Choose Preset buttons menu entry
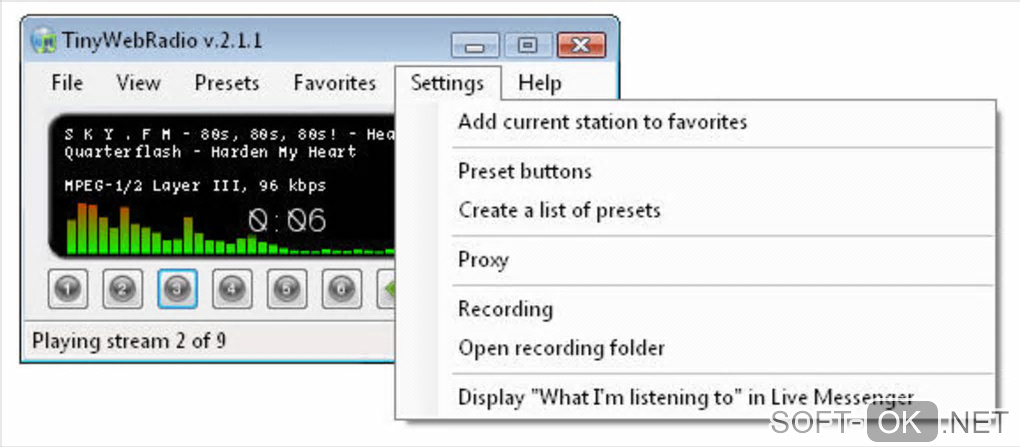 (x=696, y=171)
